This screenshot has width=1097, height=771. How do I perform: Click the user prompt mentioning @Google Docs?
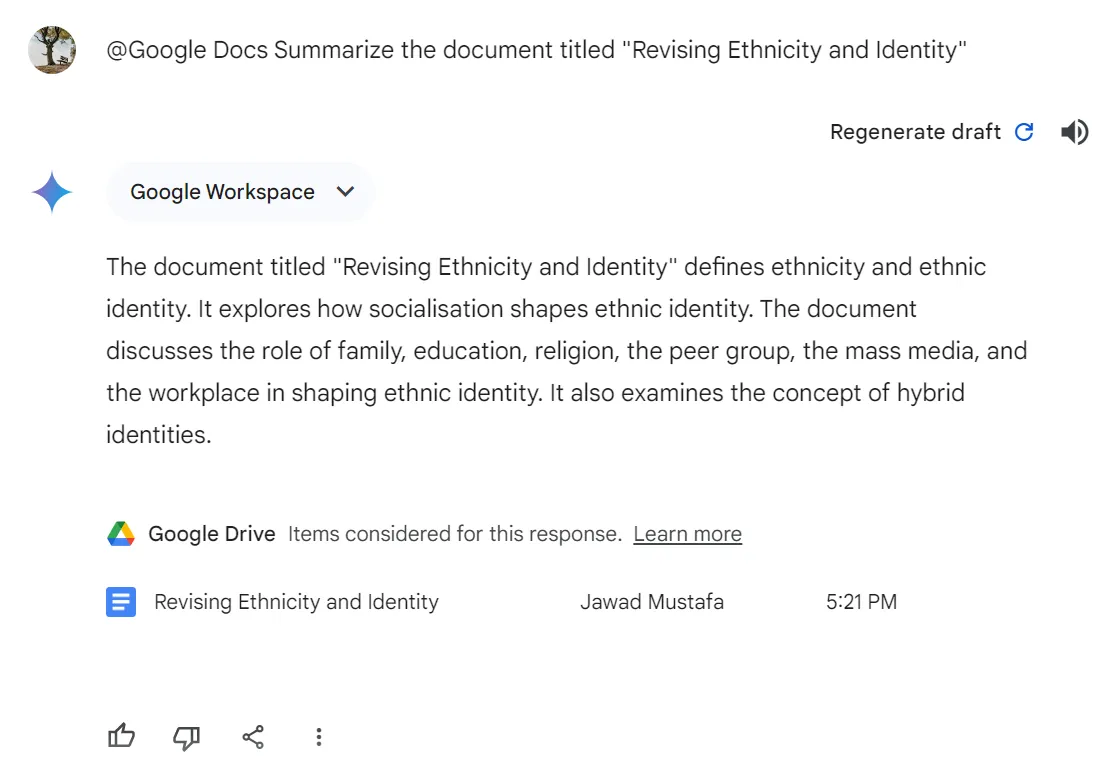pos(536,50)
